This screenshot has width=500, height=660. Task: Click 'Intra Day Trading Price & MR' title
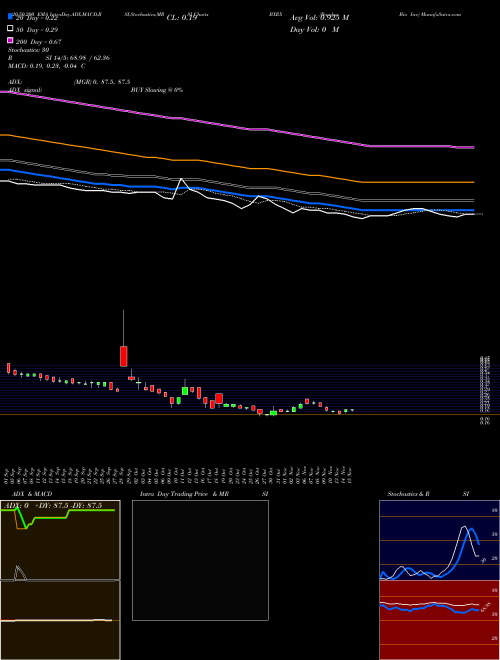184,494
